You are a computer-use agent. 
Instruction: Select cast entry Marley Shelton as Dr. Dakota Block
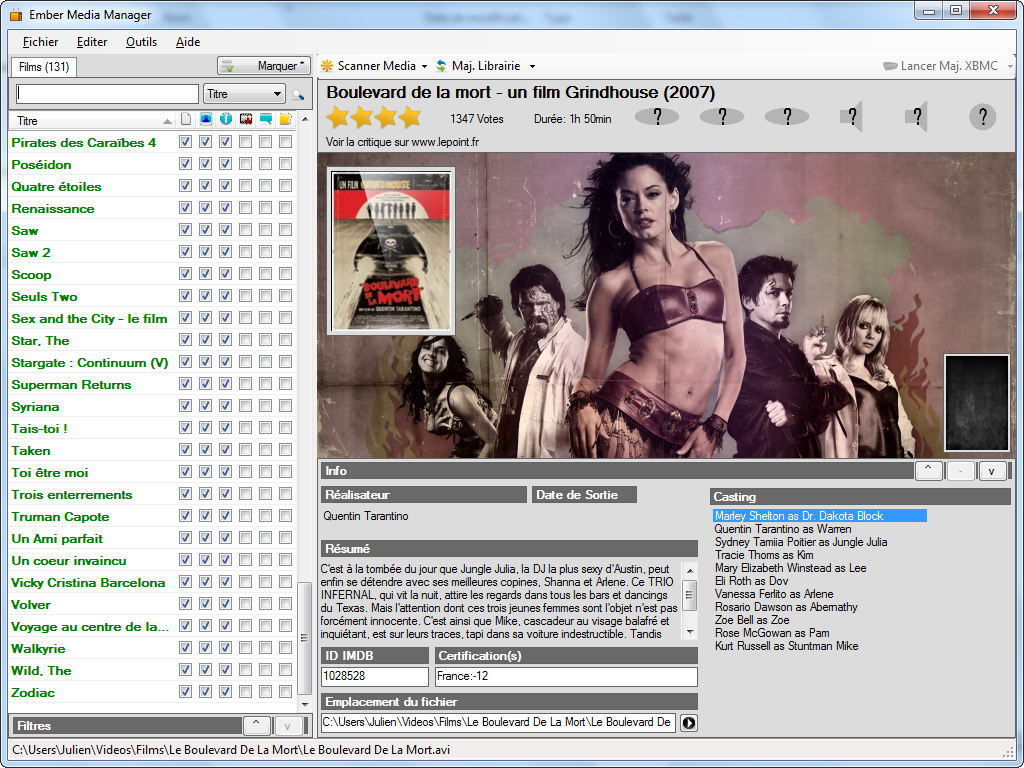[820, 516]
